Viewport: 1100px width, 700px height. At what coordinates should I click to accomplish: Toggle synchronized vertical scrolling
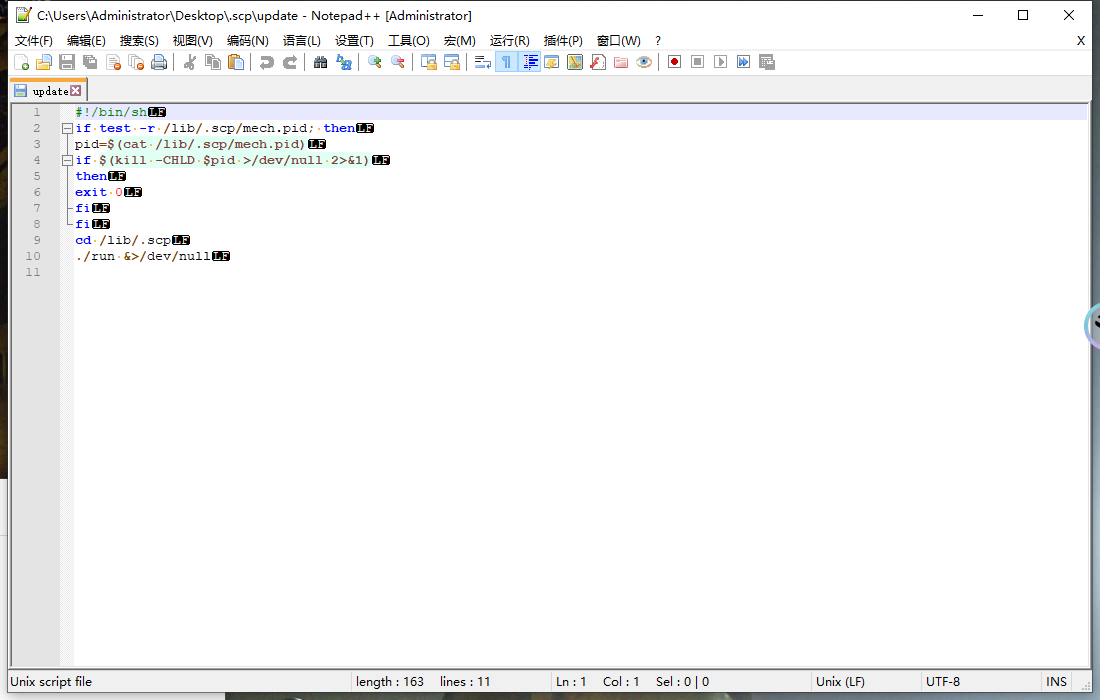click(x=429, y=62)
